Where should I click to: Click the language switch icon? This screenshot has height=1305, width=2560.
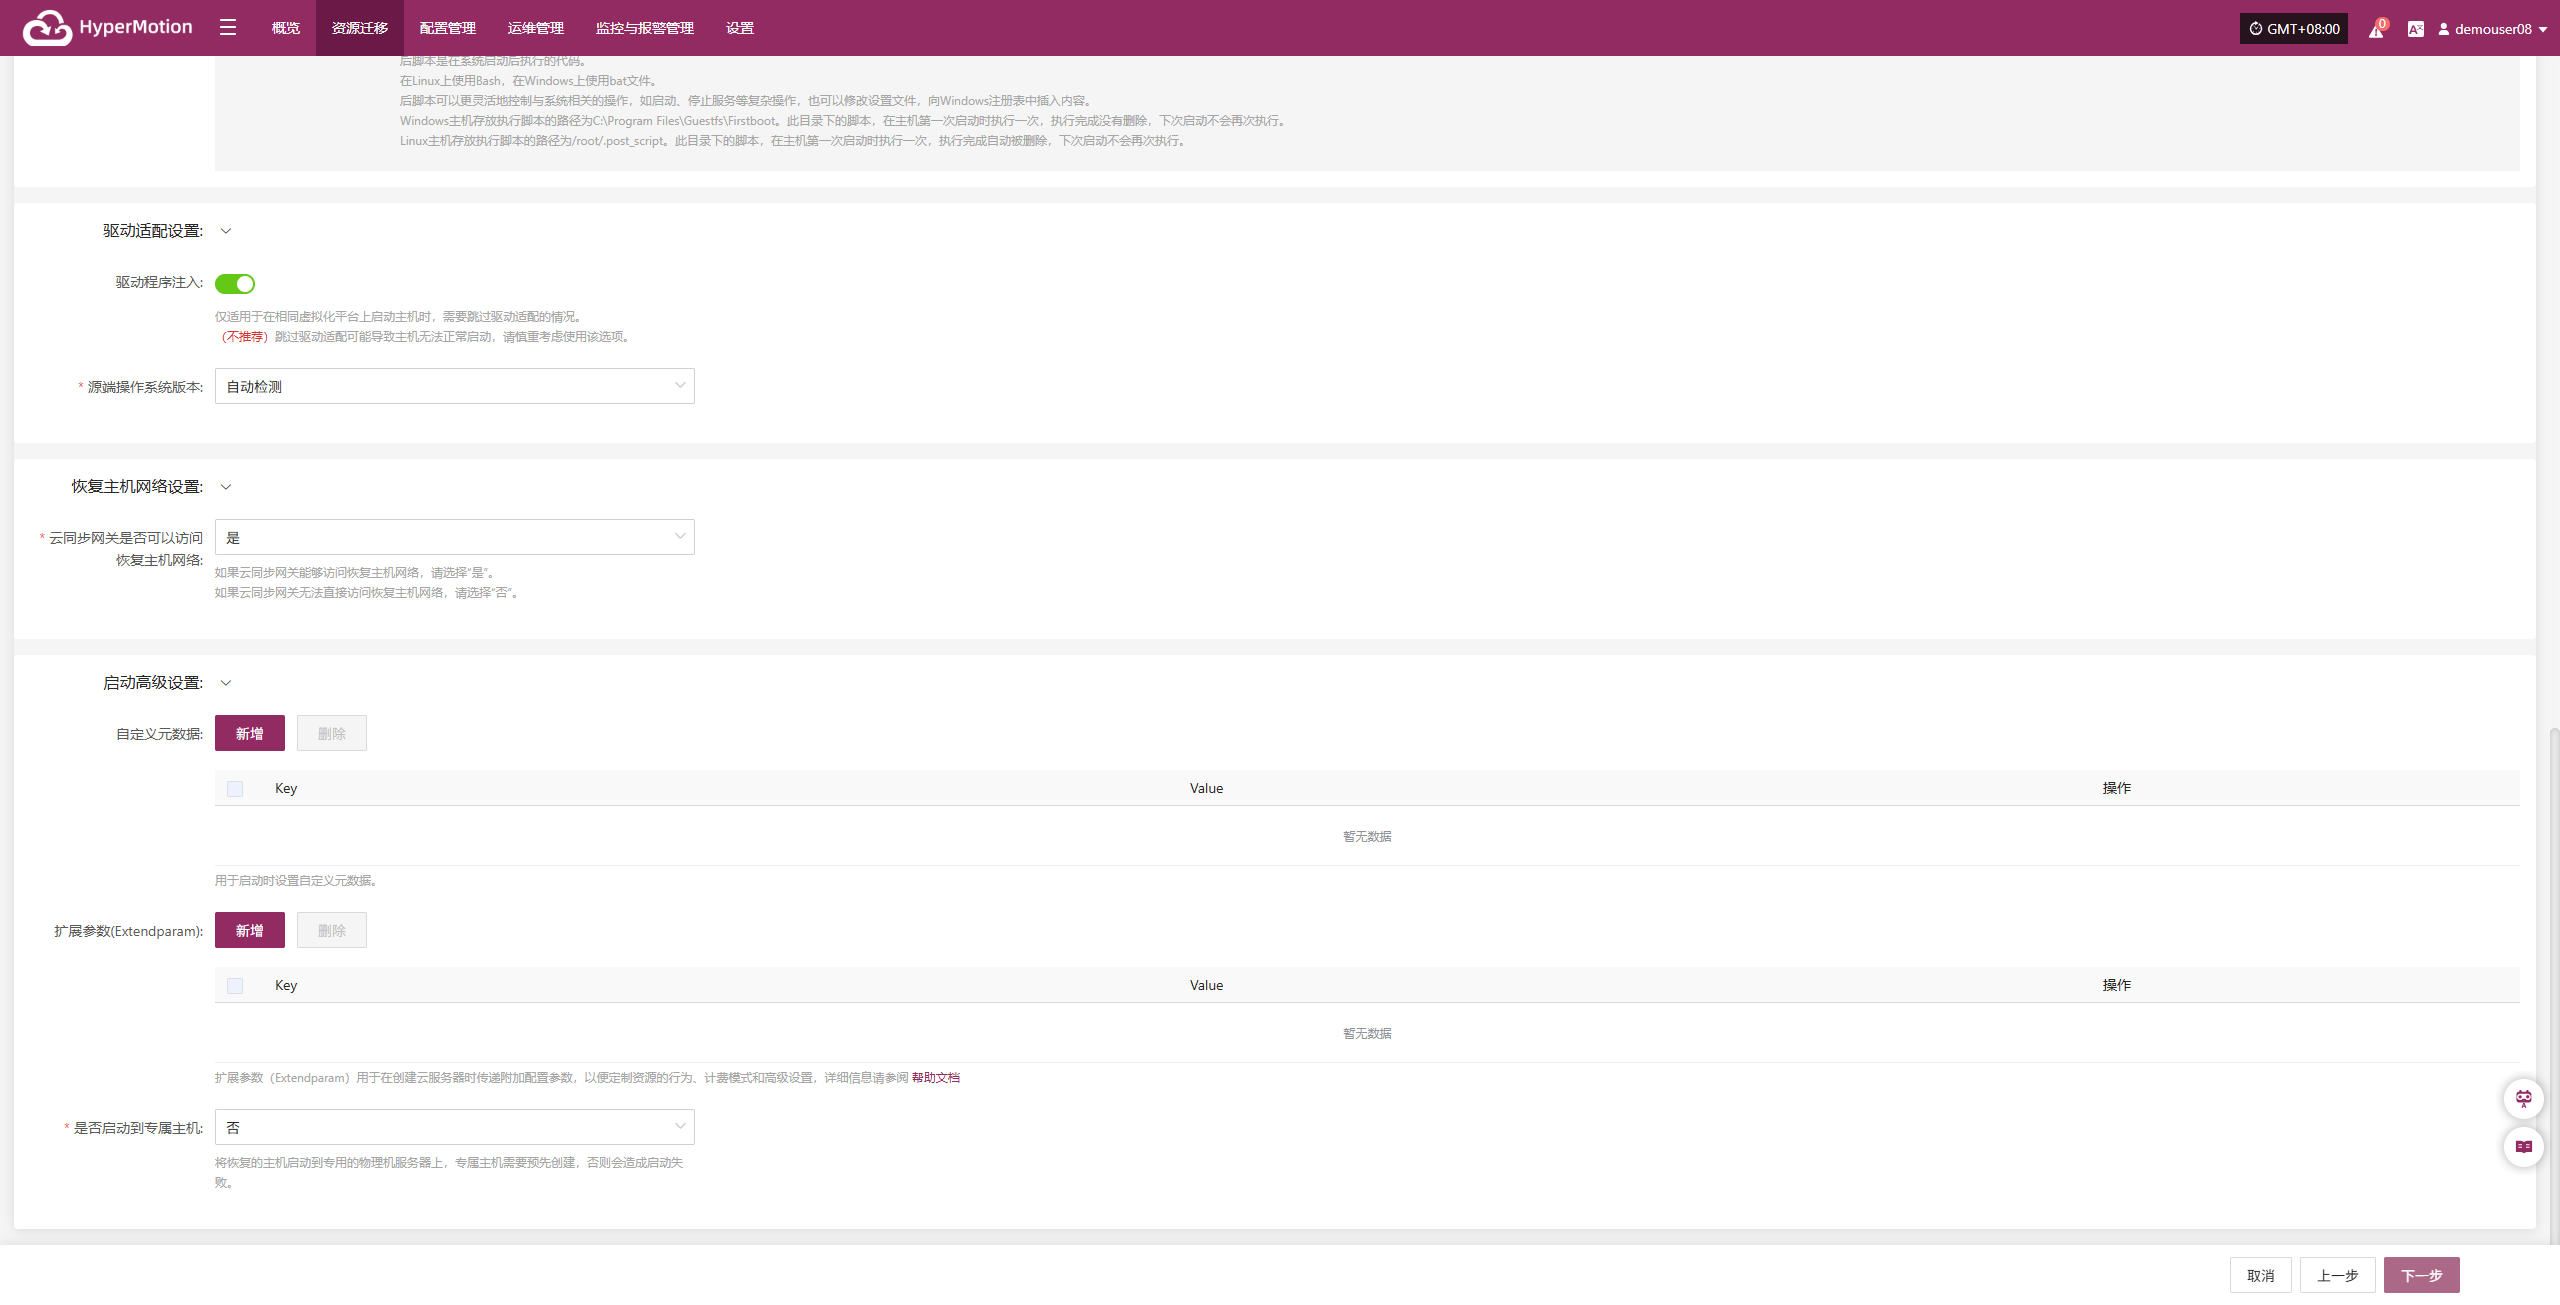pyautogui.click(x=2415, y=29)
